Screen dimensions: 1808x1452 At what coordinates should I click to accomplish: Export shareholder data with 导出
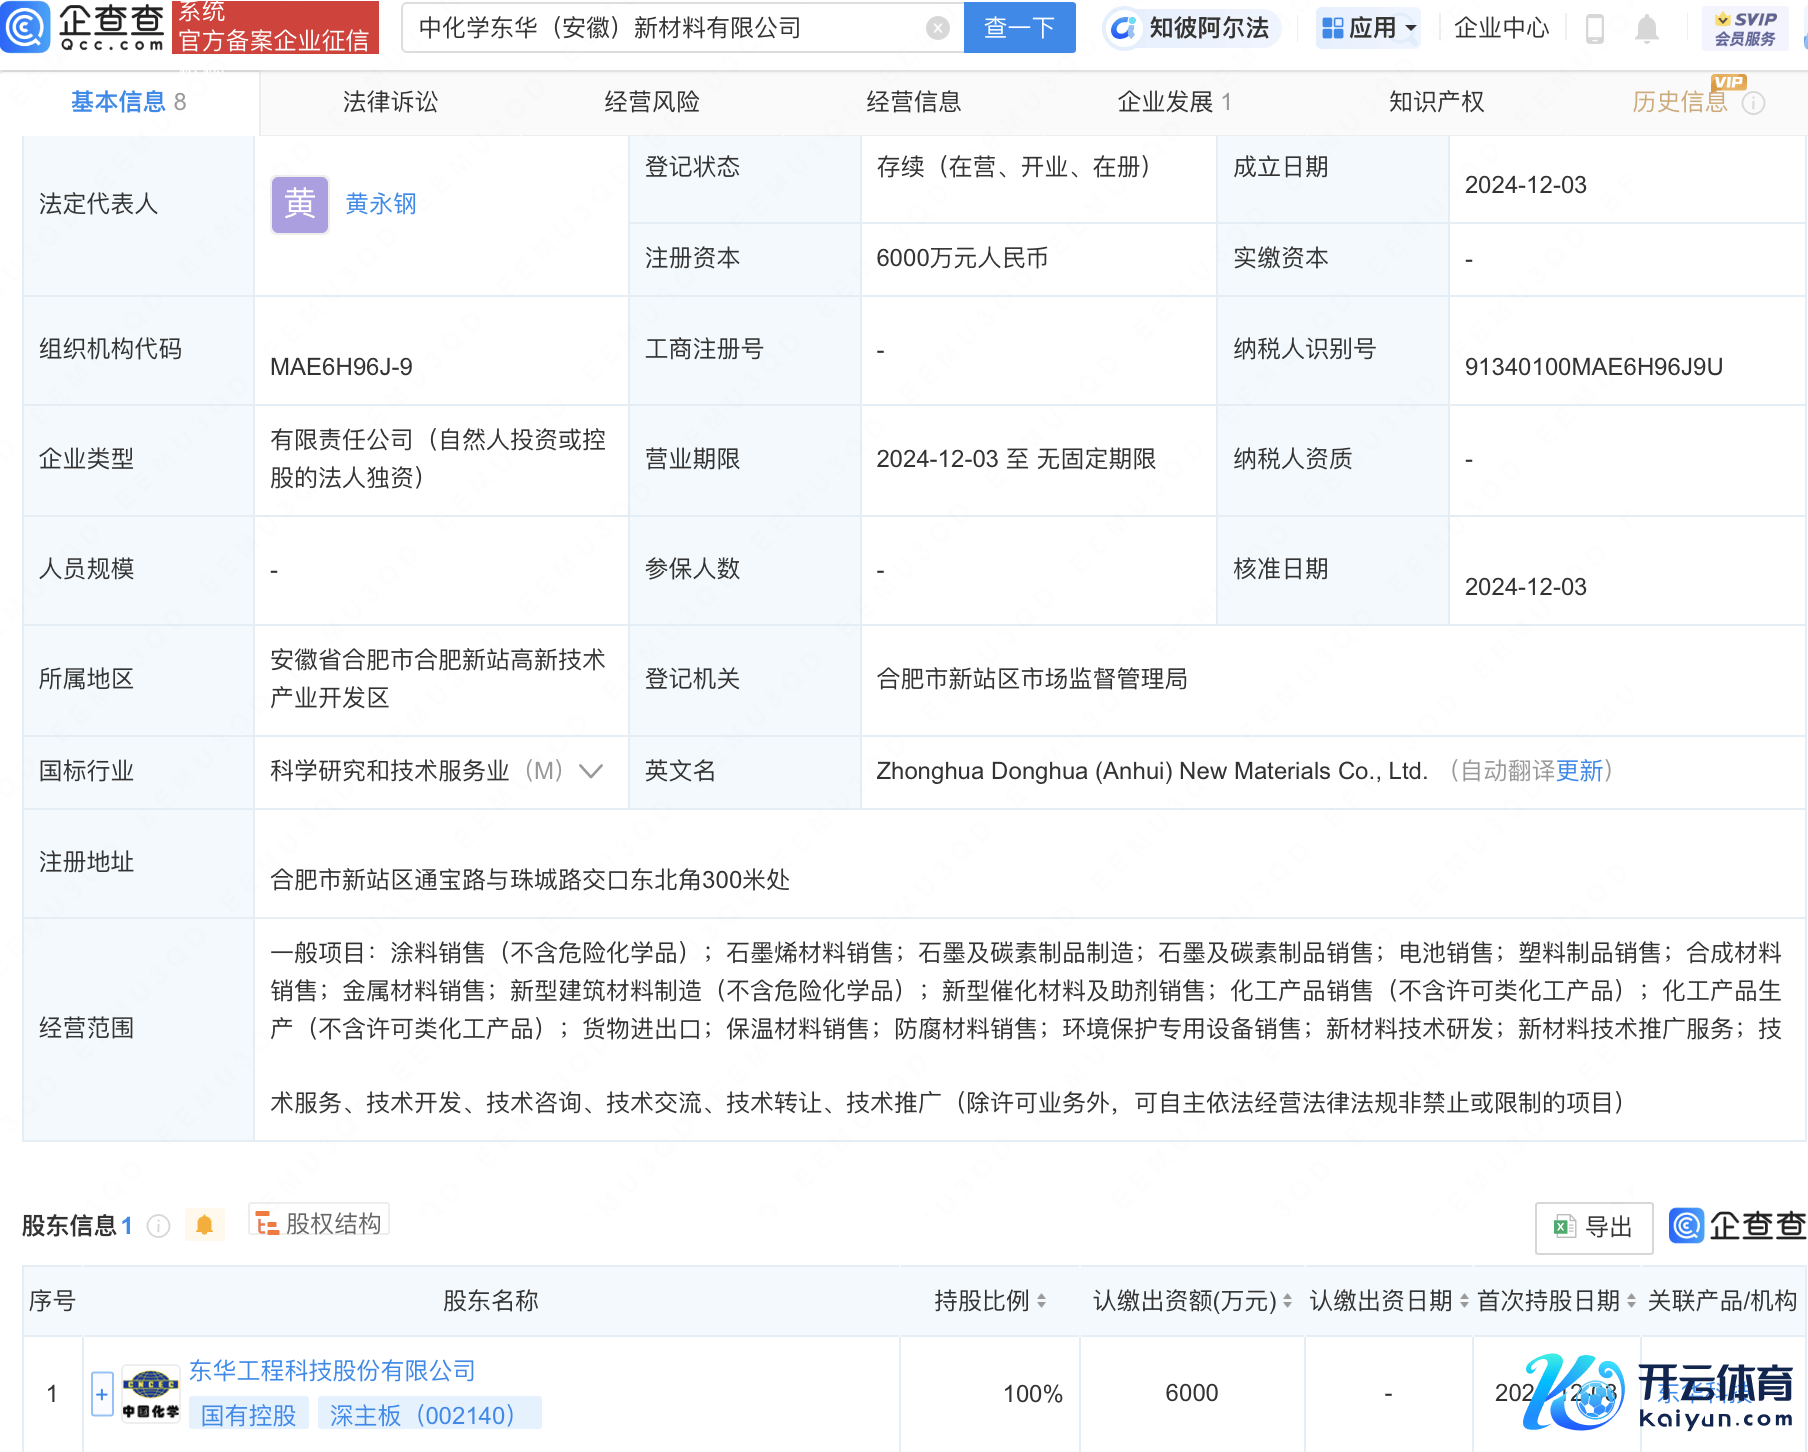coord(1593,1227)
